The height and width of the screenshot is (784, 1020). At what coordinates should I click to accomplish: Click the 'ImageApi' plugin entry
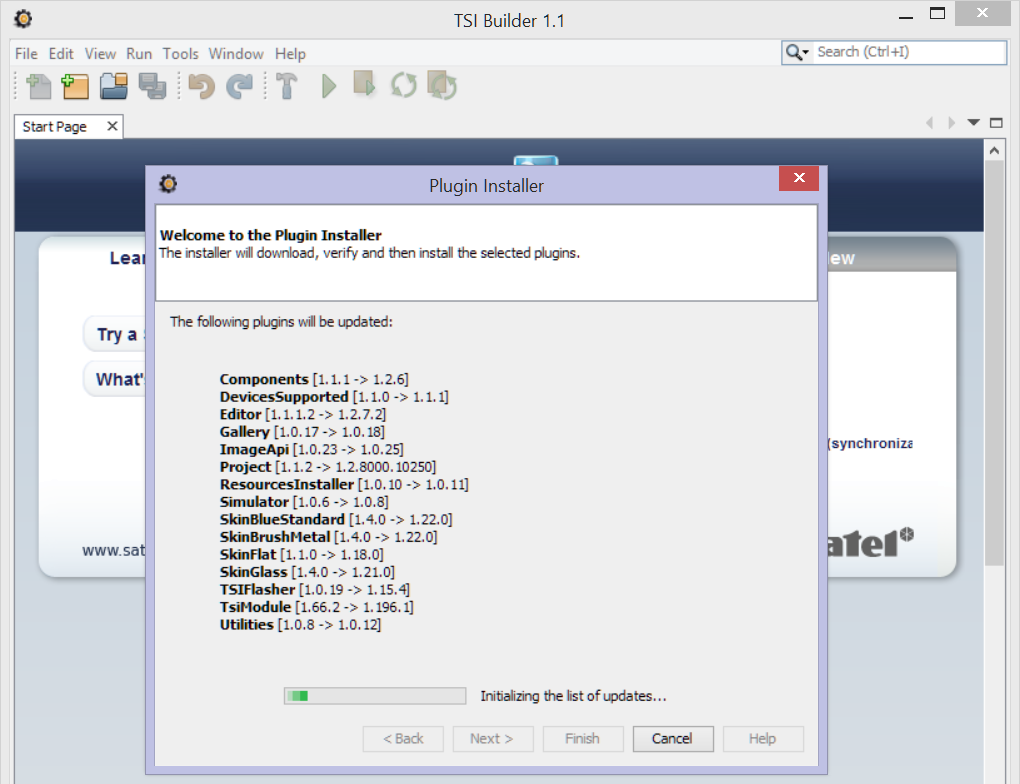pyautogui.click(x=312, y=450)
